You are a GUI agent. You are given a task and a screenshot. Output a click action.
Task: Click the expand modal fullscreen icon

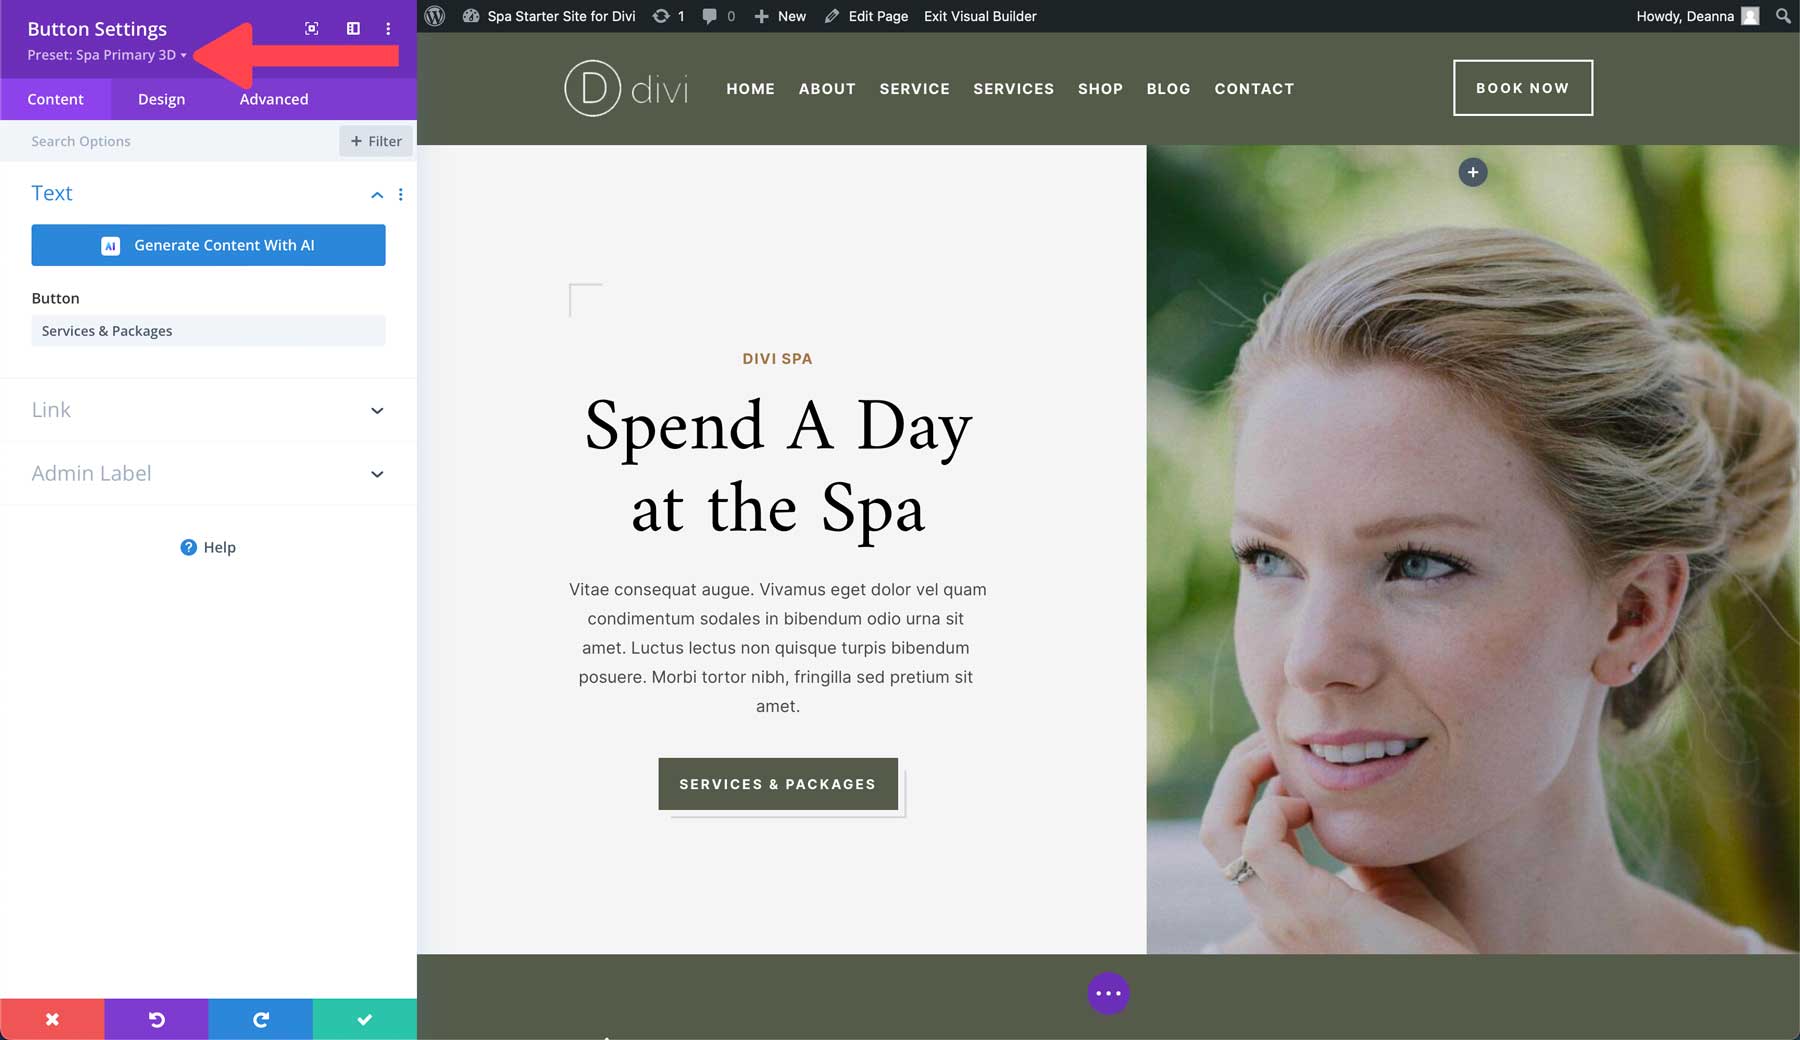[312, 29]
